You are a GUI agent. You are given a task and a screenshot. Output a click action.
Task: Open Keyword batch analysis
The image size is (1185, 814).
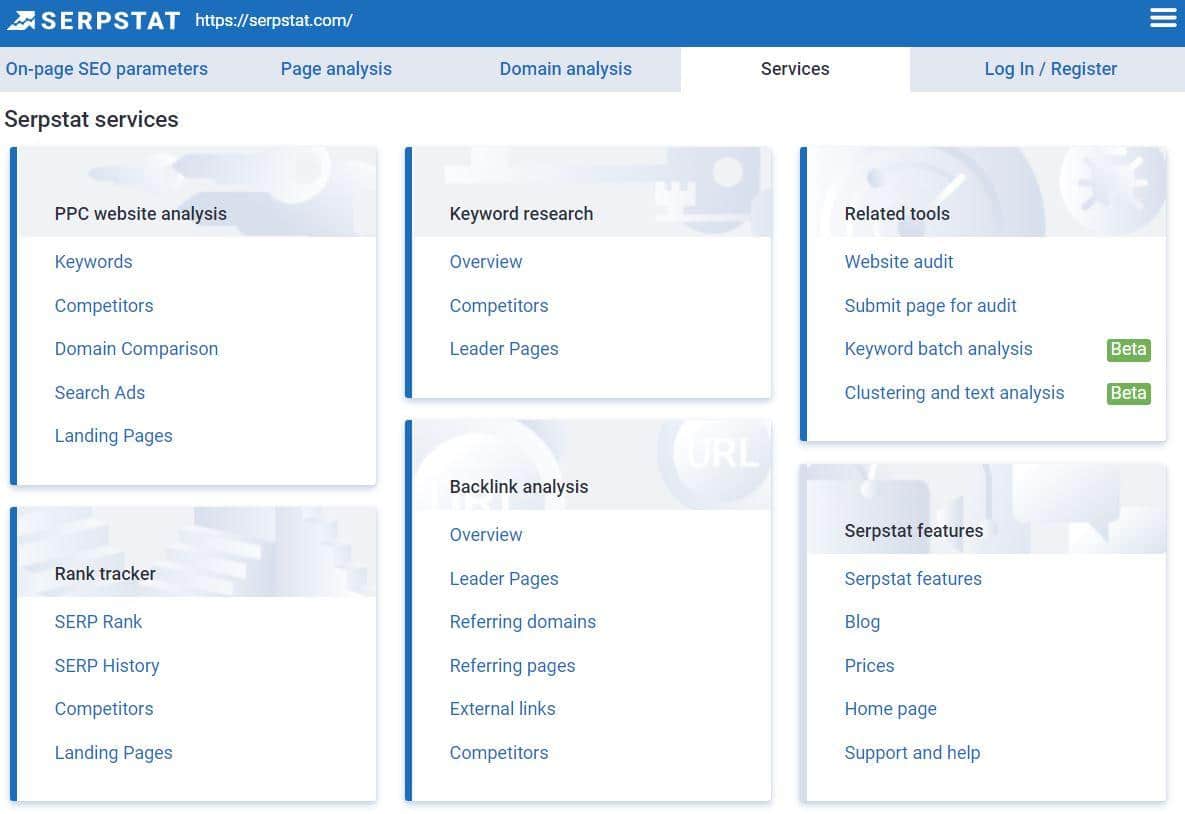(939, 349)
